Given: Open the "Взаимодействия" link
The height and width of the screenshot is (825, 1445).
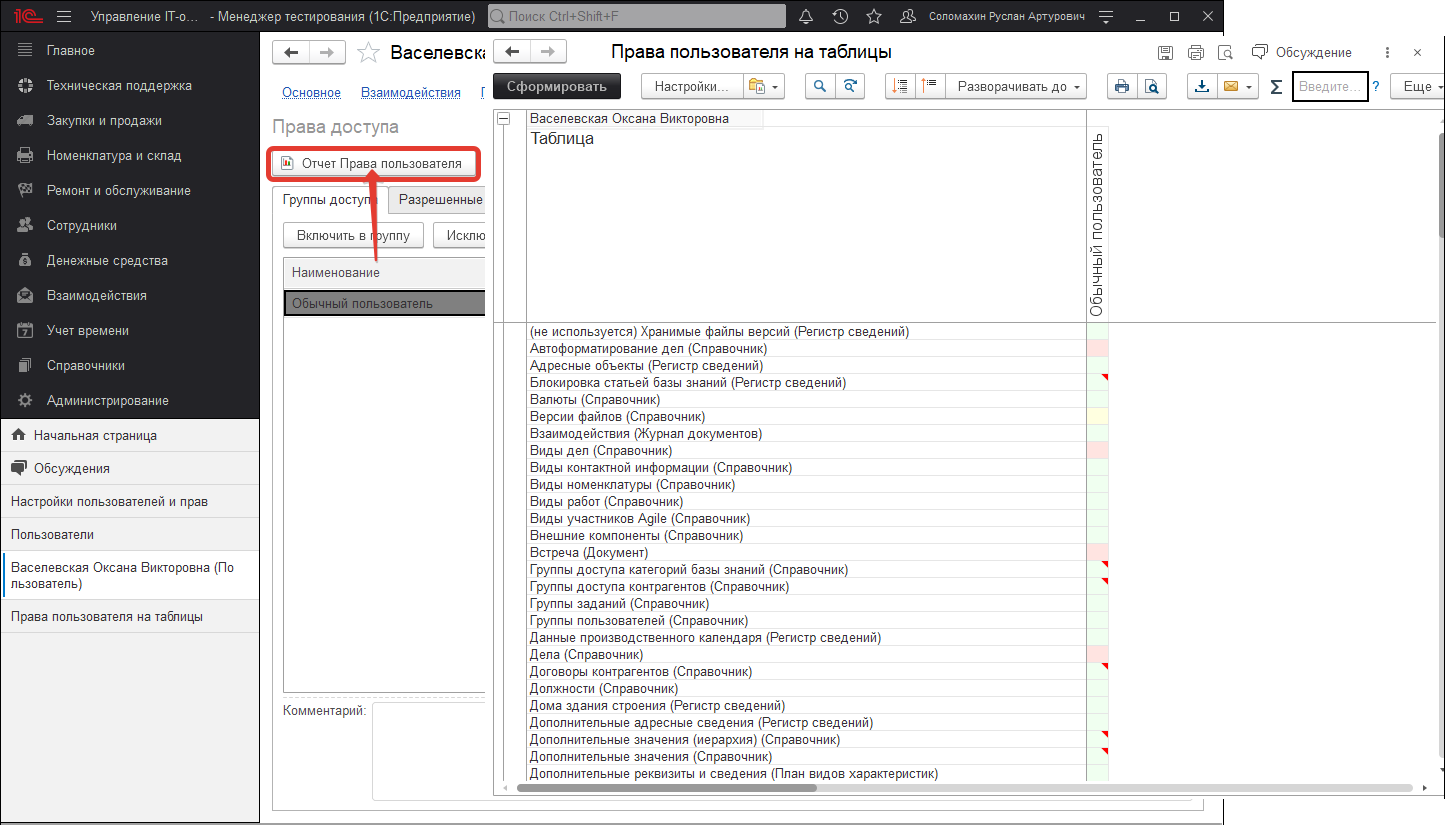Looking at the screenshot, I should click(x=410, y=93).
